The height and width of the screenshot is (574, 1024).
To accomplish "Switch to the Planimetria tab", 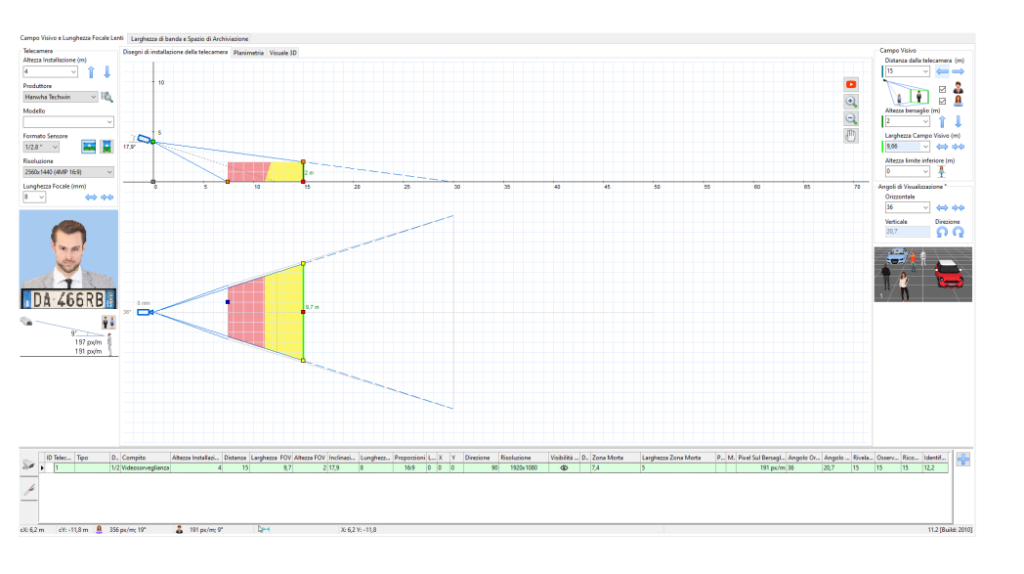I will [x=248, y=52].
